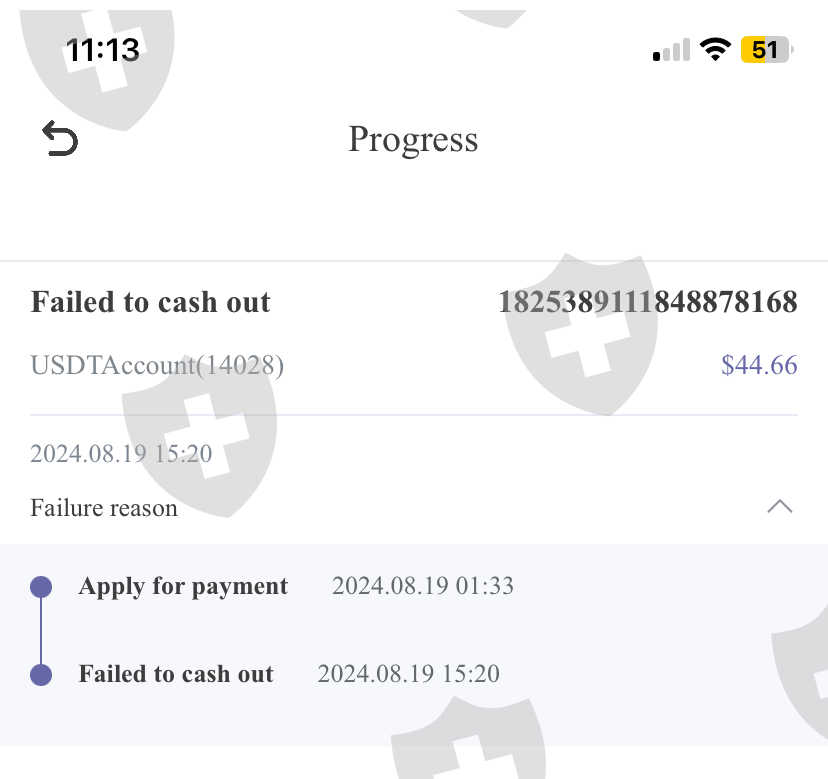Image resolution: width=828 pixels, height=779 pixels.
Task: Tap the 11:13 status bar clock
Action: [x=103, y=49]
